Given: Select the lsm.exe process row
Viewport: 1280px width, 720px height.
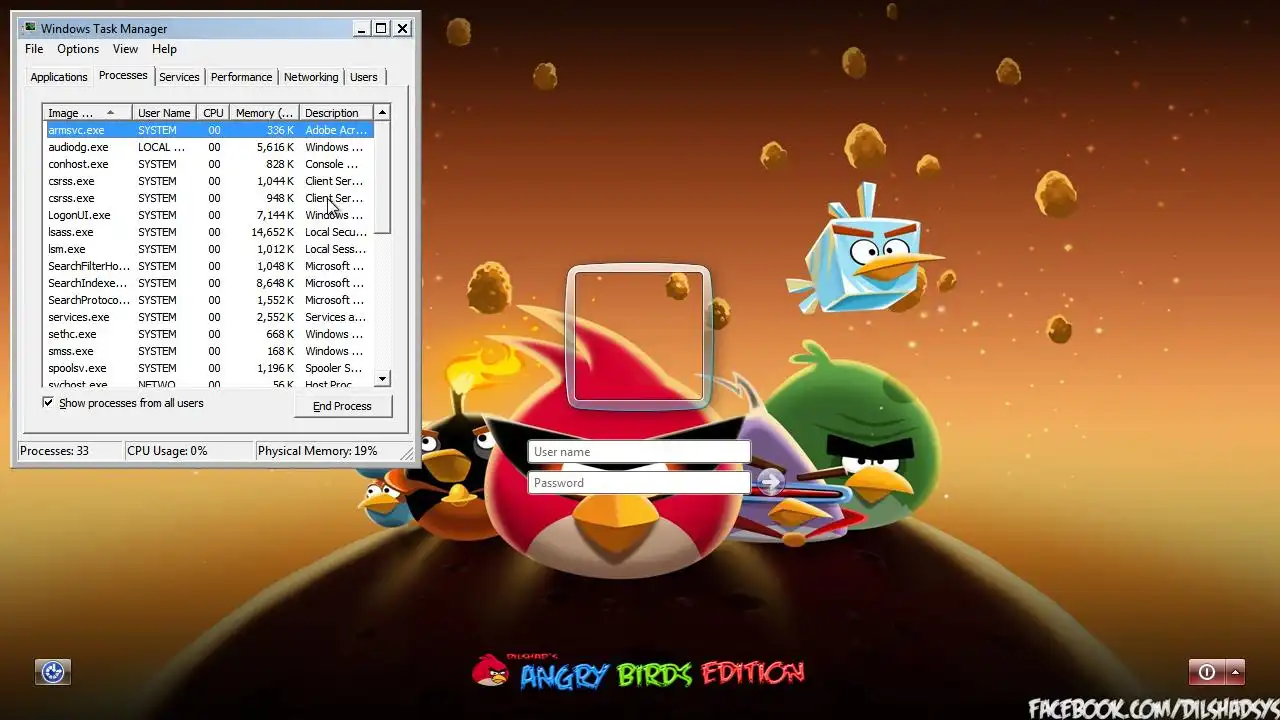Looking at the screenshot, I should 209,249.
